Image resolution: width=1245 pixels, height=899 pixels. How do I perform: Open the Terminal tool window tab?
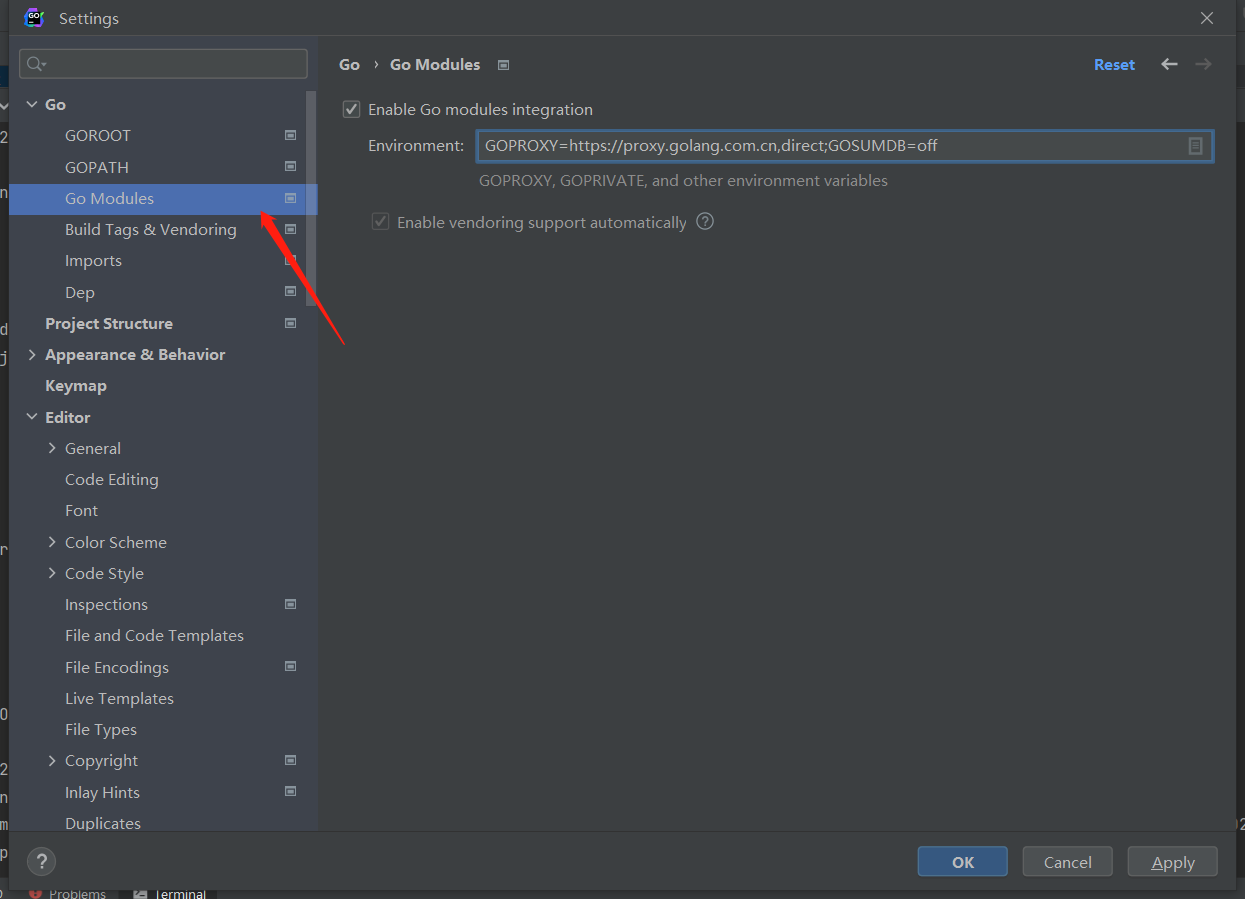169,894
